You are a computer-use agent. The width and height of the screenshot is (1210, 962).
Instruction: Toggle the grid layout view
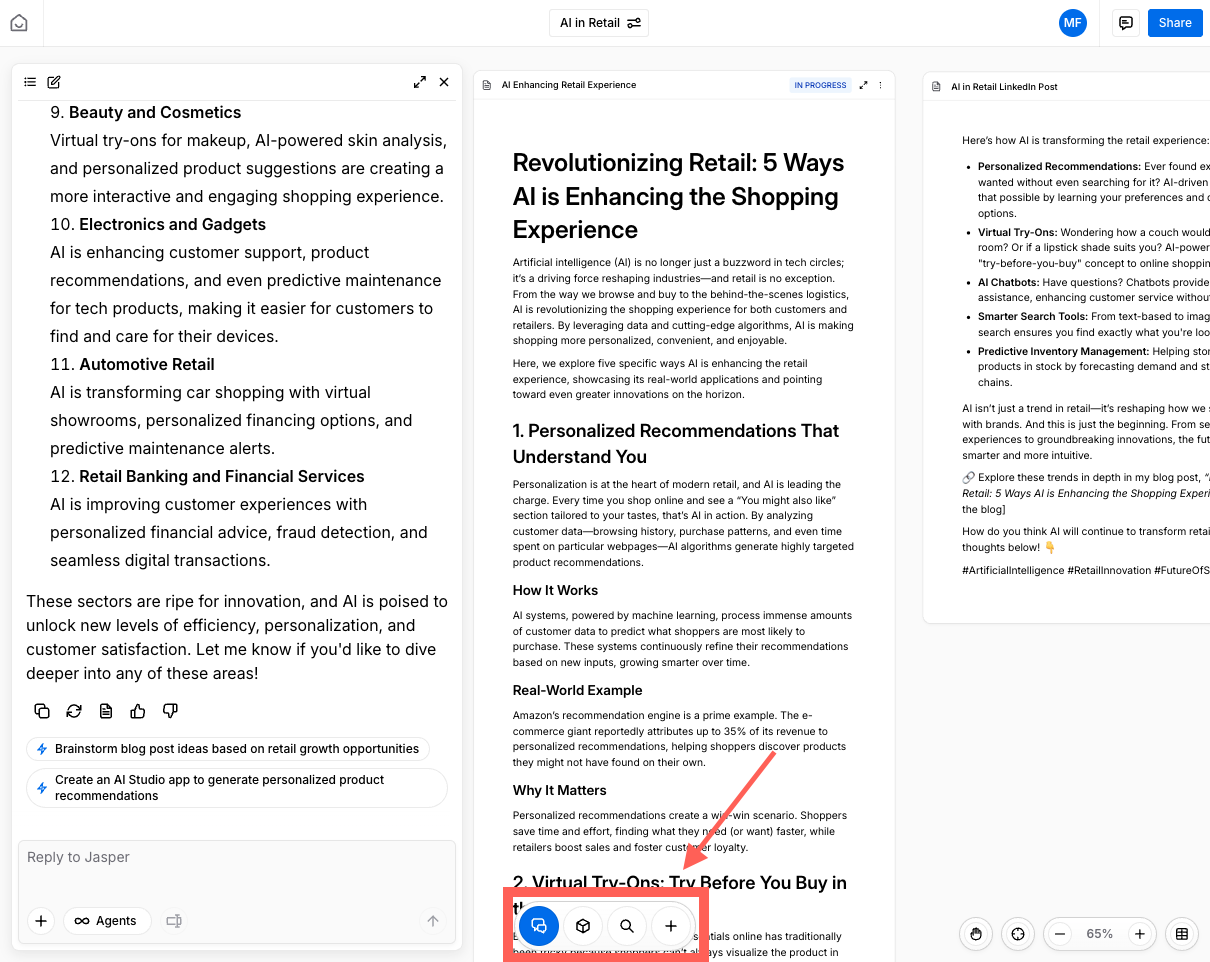click(x=1182, y=934)
